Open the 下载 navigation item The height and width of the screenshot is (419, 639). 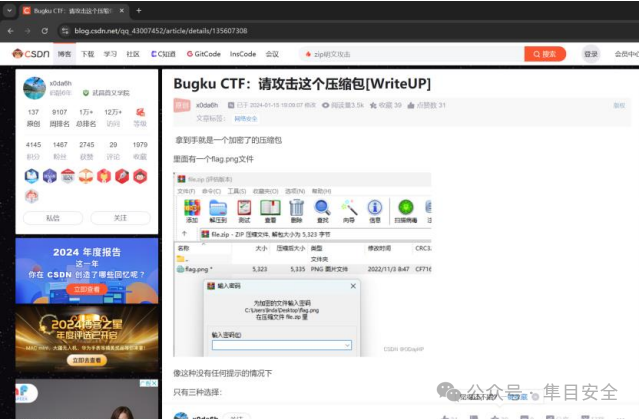88,54
